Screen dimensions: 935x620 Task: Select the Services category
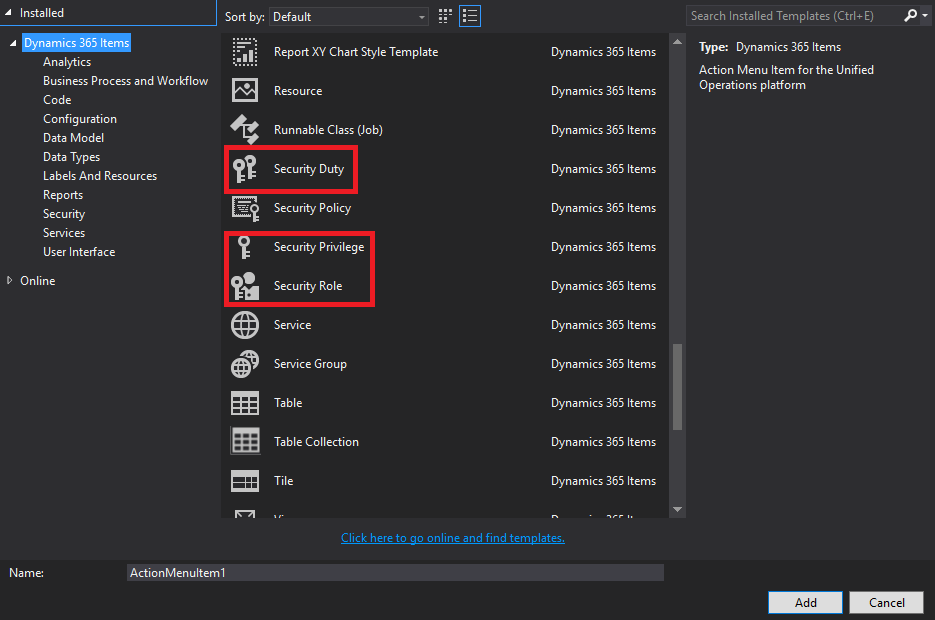coord(64,233)
